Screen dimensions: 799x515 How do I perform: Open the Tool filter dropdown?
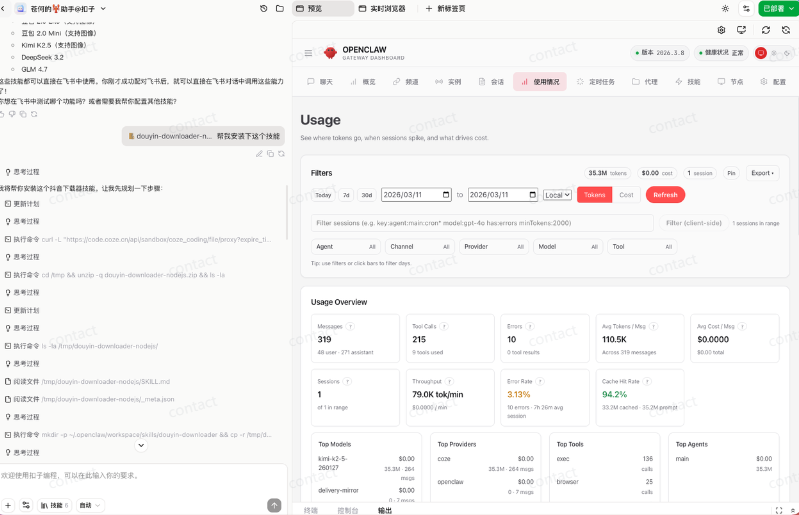tap(642, 247)
